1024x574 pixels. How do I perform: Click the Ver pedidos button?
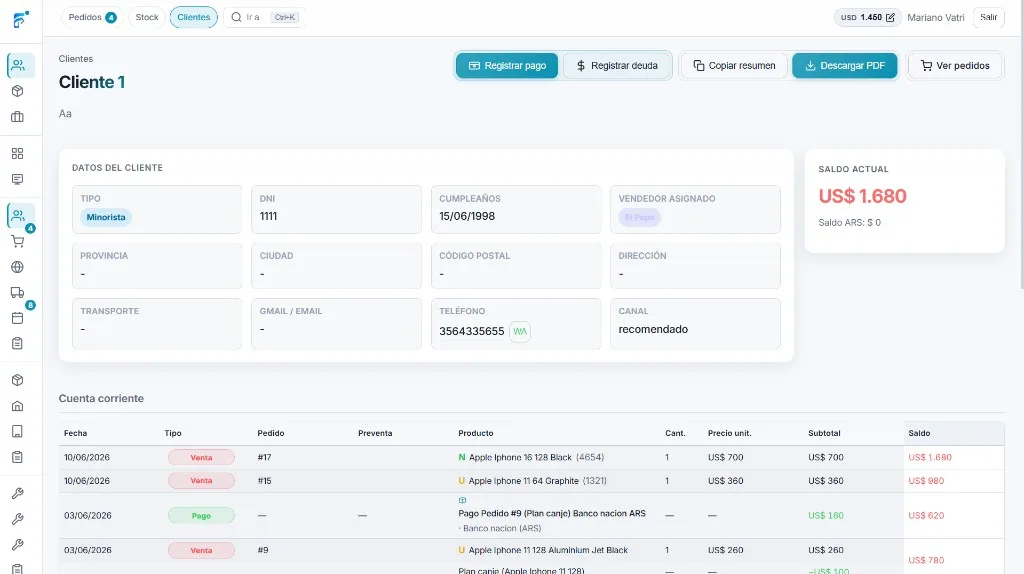coord(955,65)
